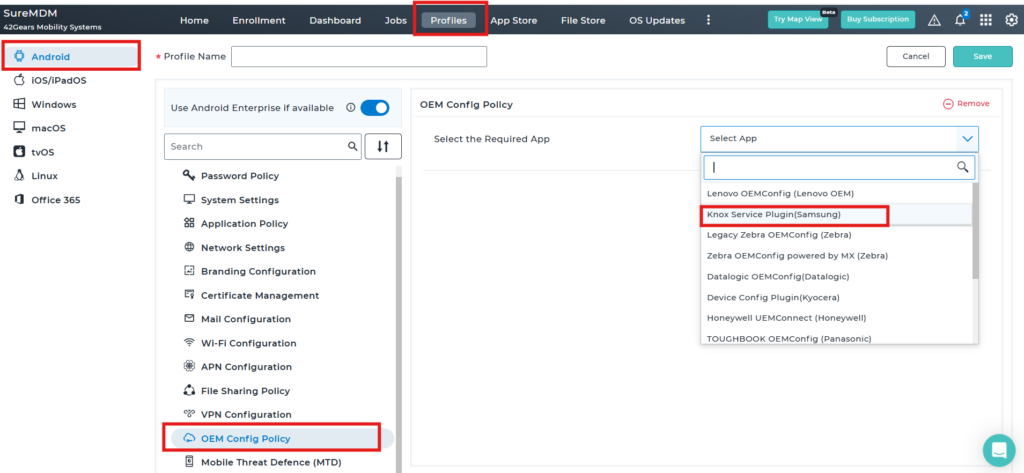The height and width of the screenshot is (473, 1024).
Task: Click the File Sharing Policy icon
Action: [x=189, y=391]
